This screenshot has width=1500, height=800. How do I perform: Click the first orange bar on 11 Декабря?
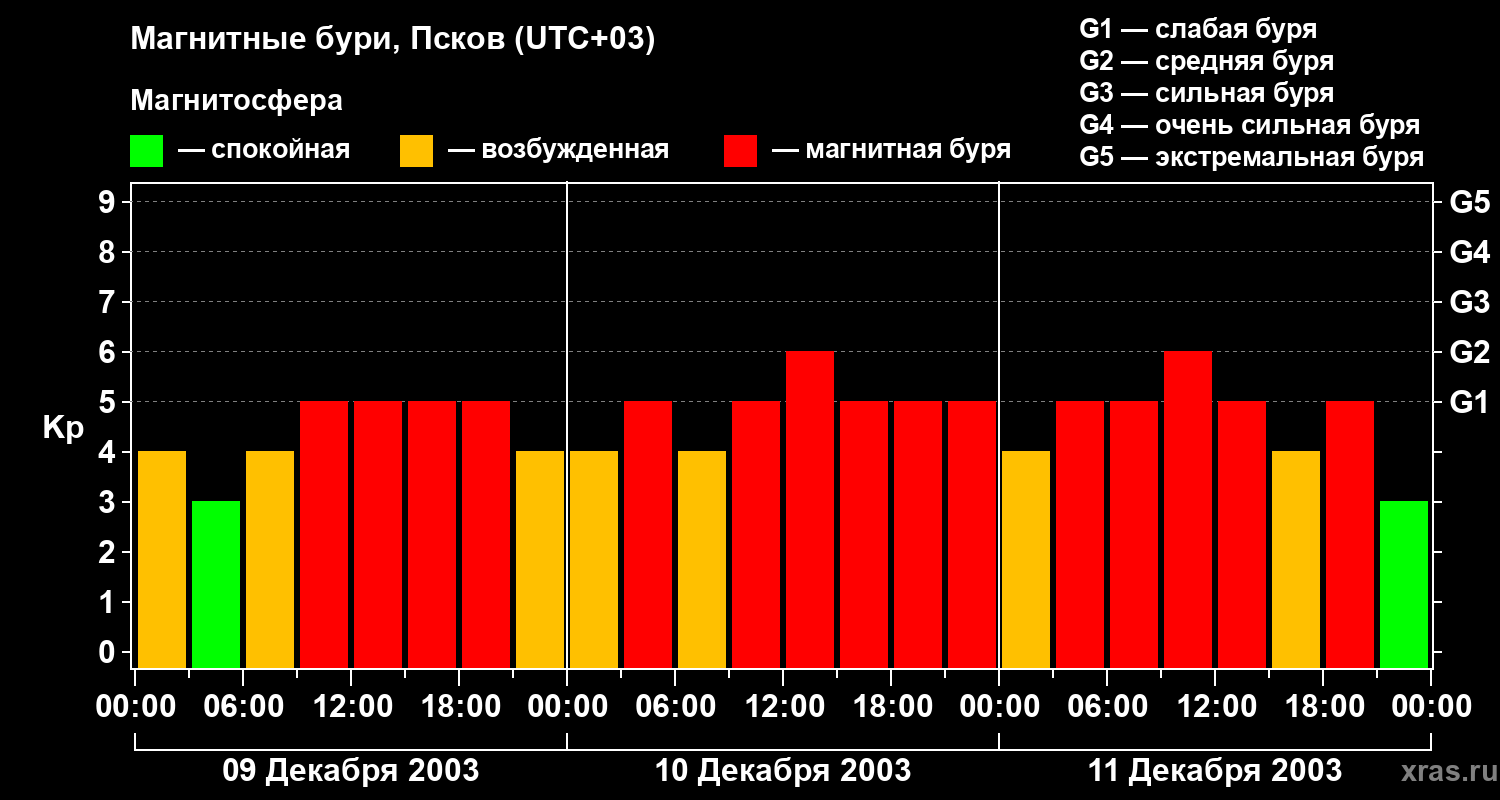point(1026,559)
